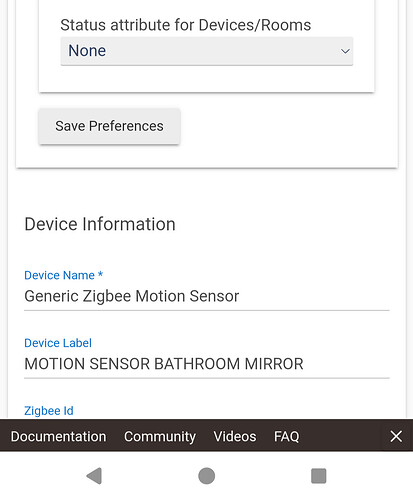
Task: Close the bottom help links bar
Action: pos(396,436)
